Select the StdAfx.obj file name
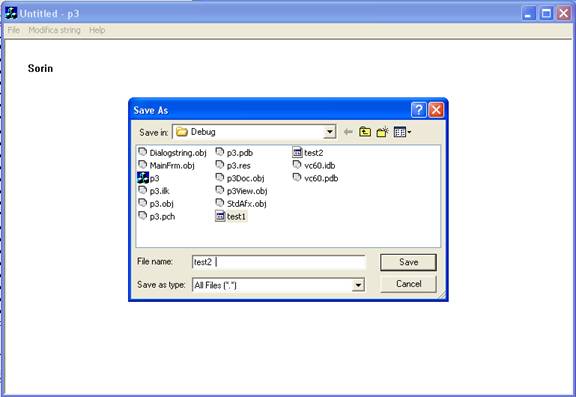This screenshot has height=397, width=576. pyautogui.click(x=246, y=204)
